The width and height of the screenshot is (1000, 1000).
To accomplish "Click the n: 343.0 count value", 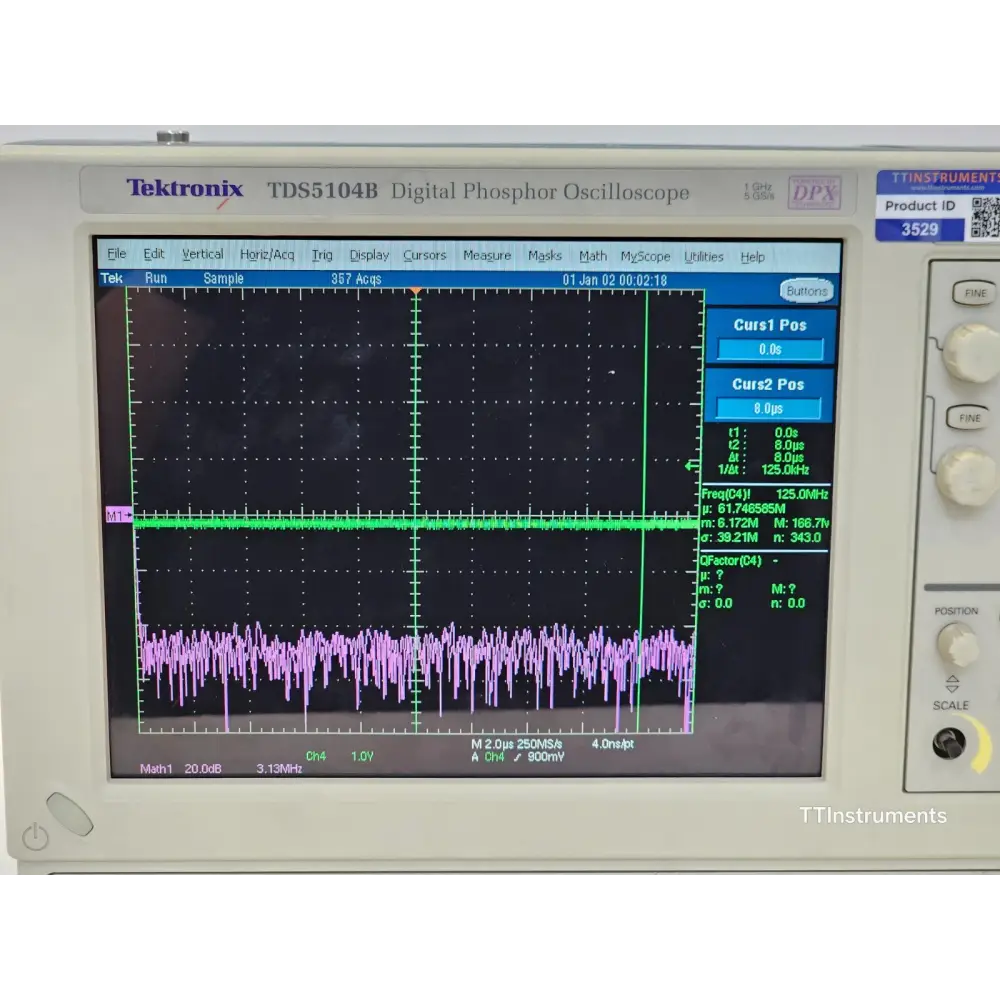I will point(797,538).
